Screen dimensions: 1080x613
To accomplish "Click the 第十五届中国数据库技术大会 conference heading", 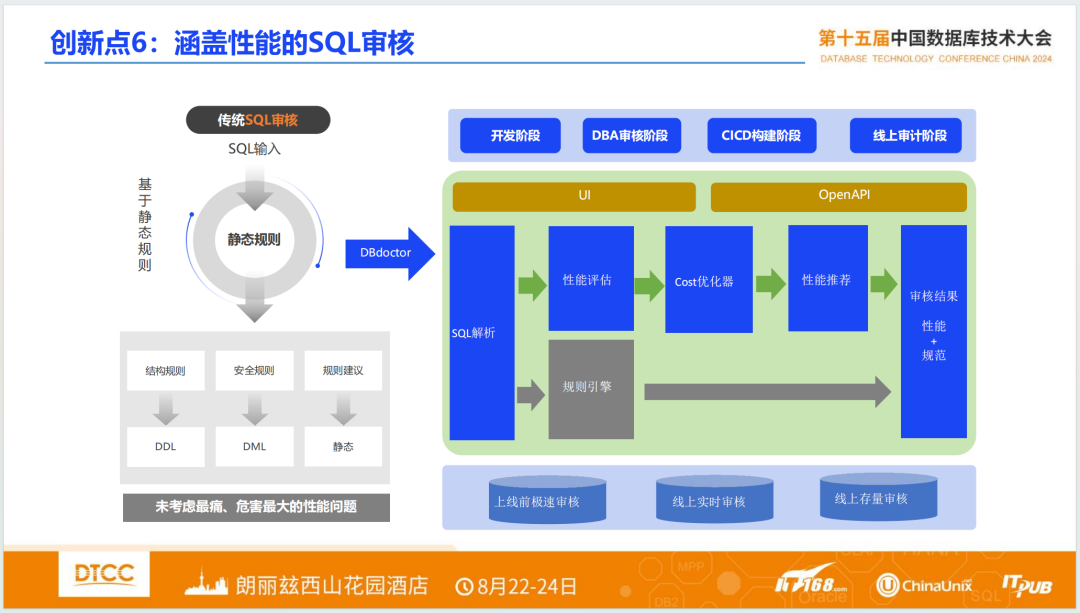I will (x=935, y=38).
